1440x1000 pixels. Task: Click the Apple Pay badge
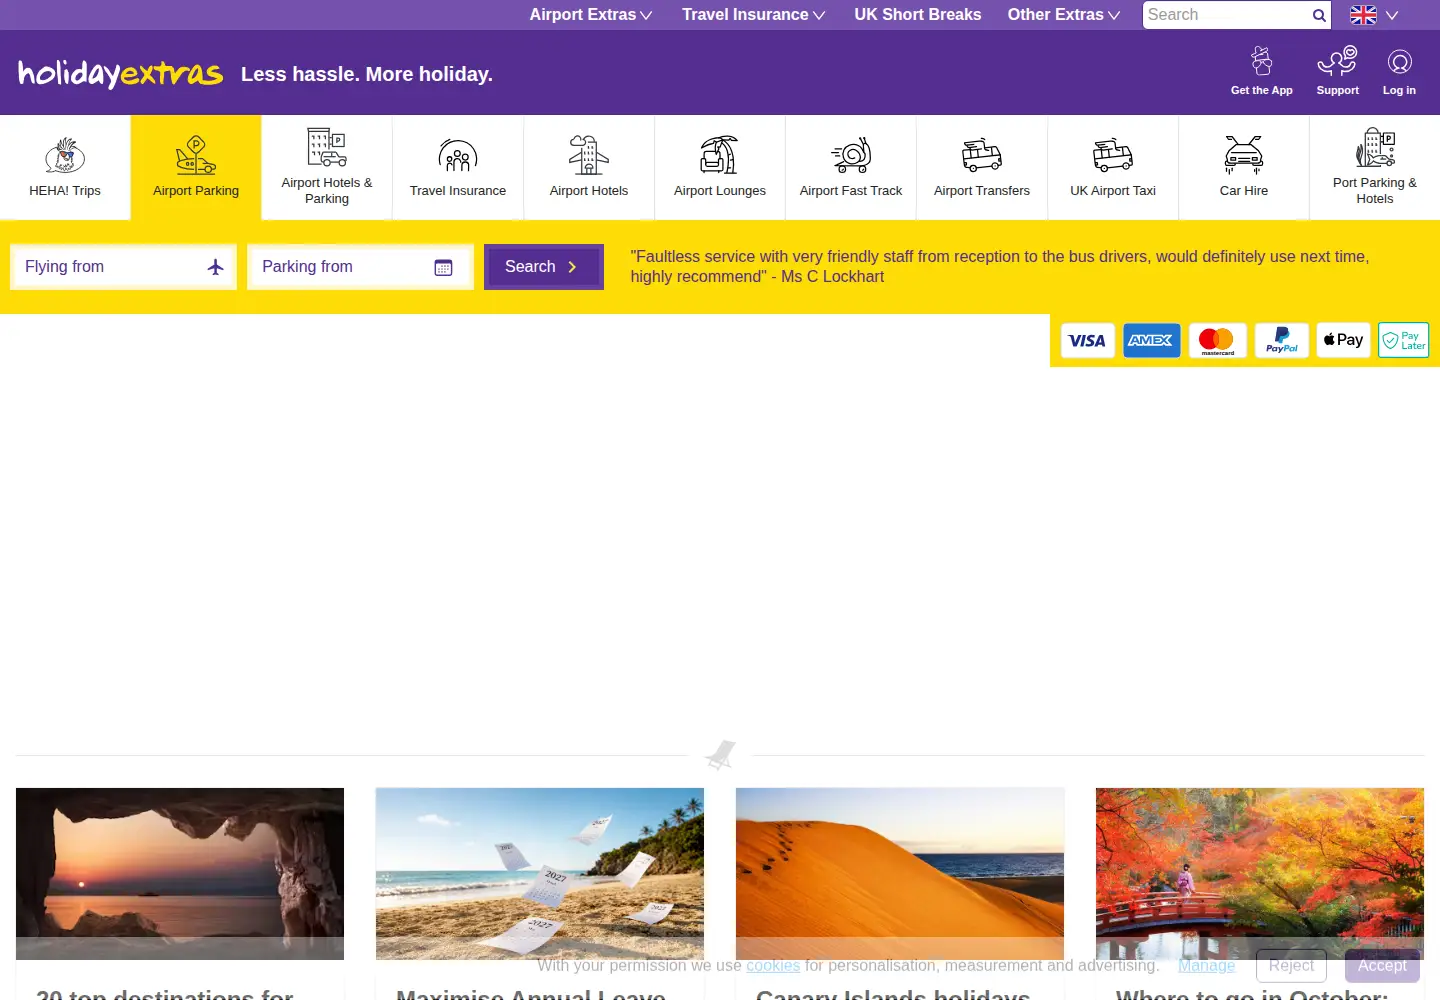1343,340
